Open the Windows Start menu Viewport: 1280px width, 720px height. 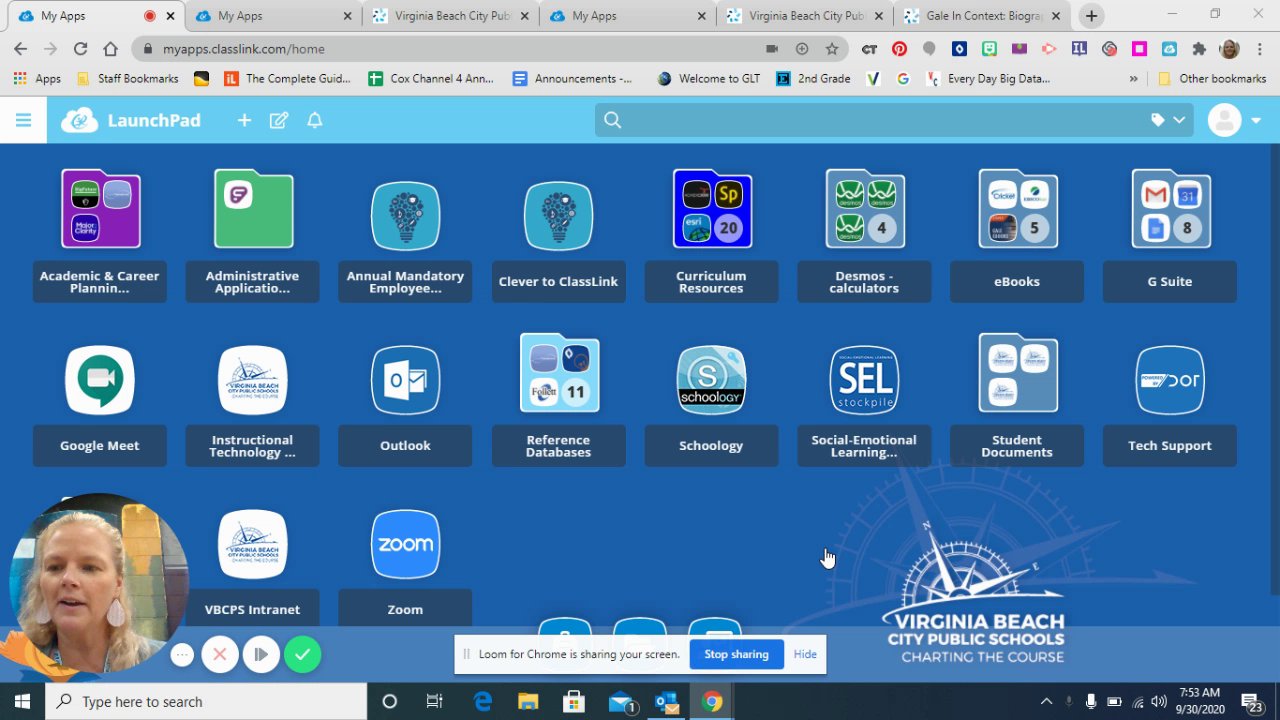[22, 701]
